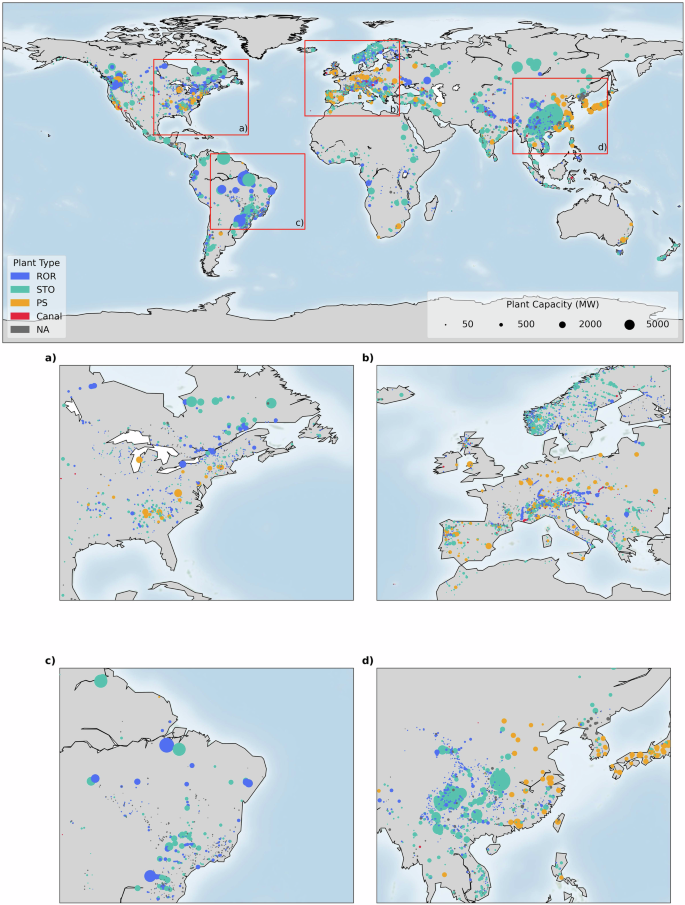This screenshot has width=685, height=905.
Task: Click the green STO legend swatch
Action: coord(19,290)
